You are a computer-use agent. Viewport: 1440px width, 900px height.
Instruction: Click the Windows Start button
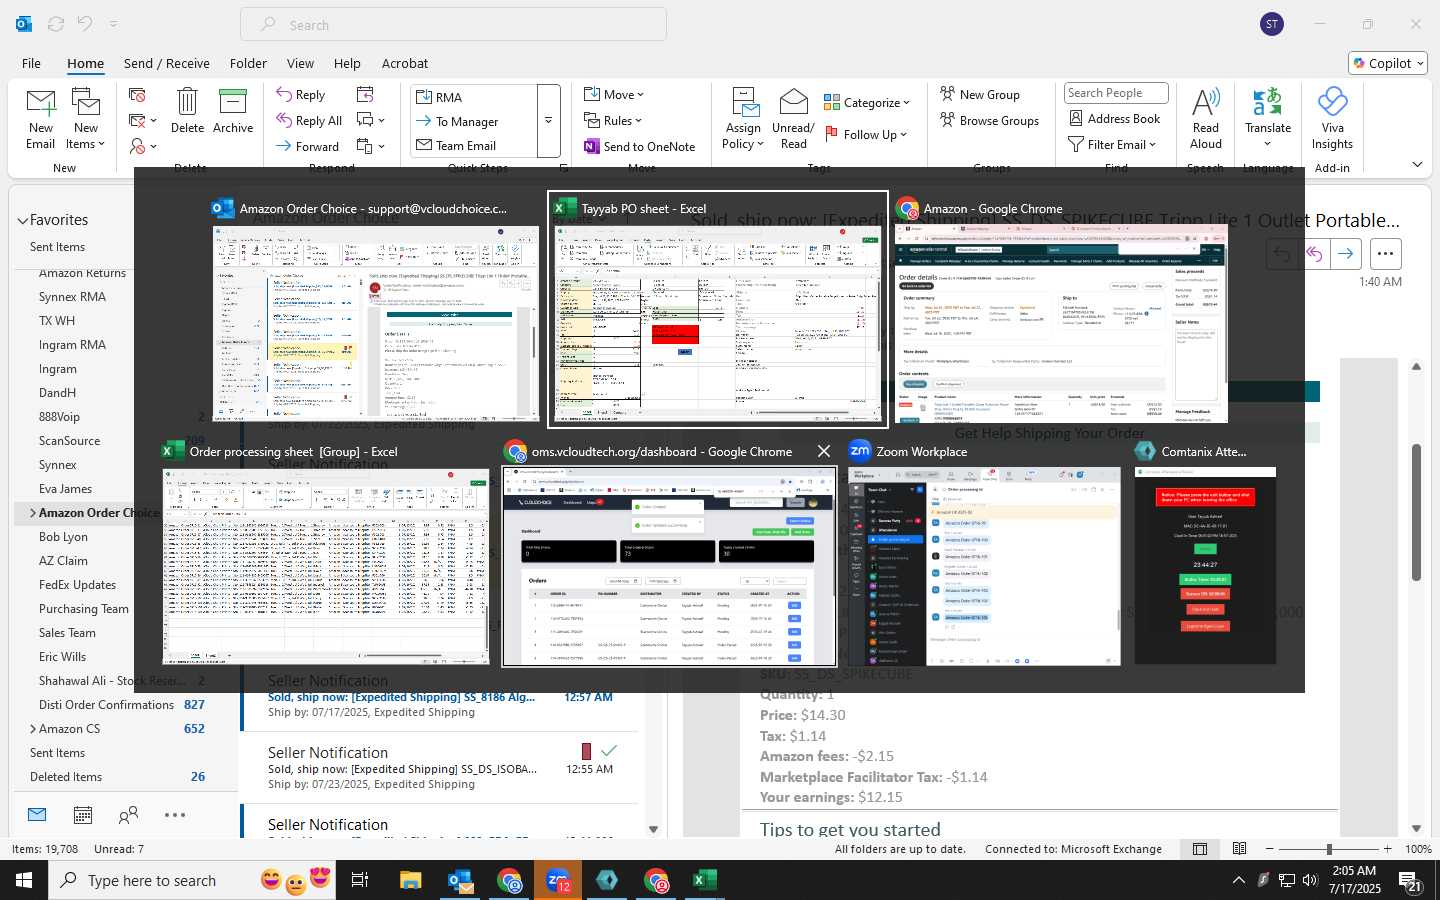(x=24, y=880)
